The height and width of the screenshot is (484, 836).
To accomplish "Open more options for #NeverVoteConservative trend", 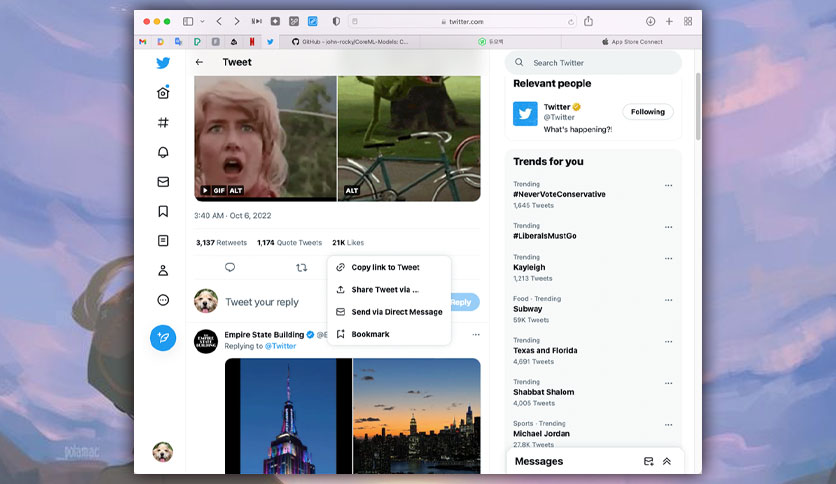I will (669, 185).
